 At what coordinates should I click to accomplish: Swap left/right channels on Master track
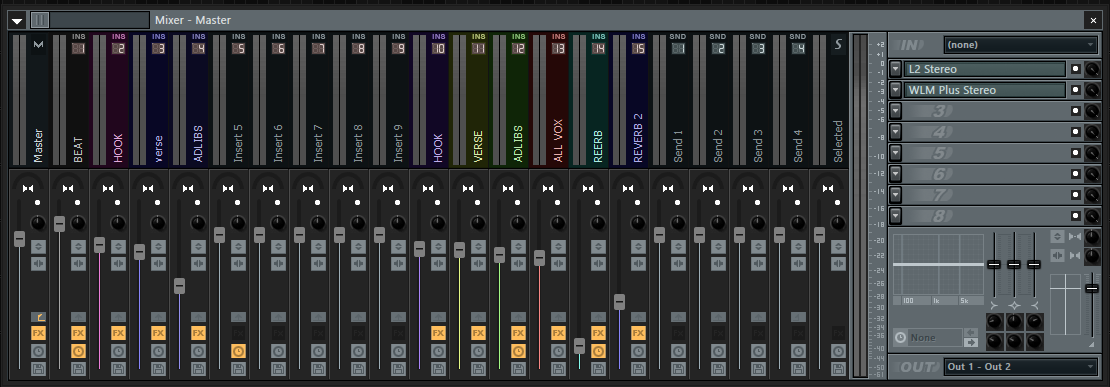pos(38,264)
